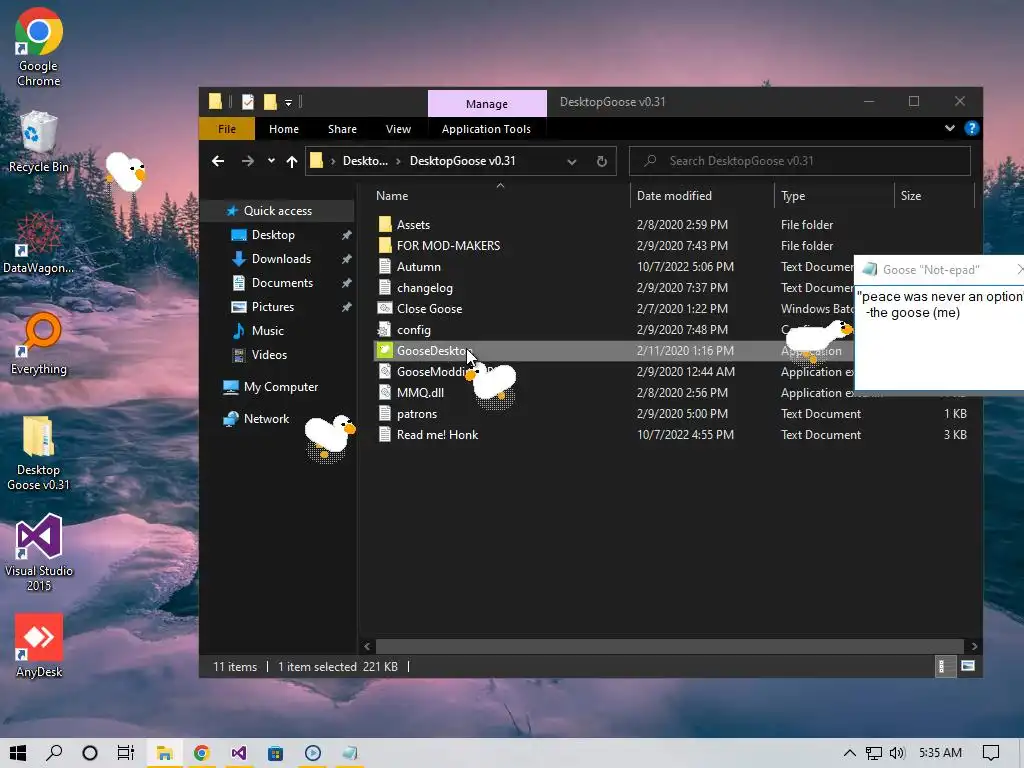The width and height of the screenshot is (1024, 768).
Task: Click Properties icon in quick access toolbar
Action: [248, 102]
